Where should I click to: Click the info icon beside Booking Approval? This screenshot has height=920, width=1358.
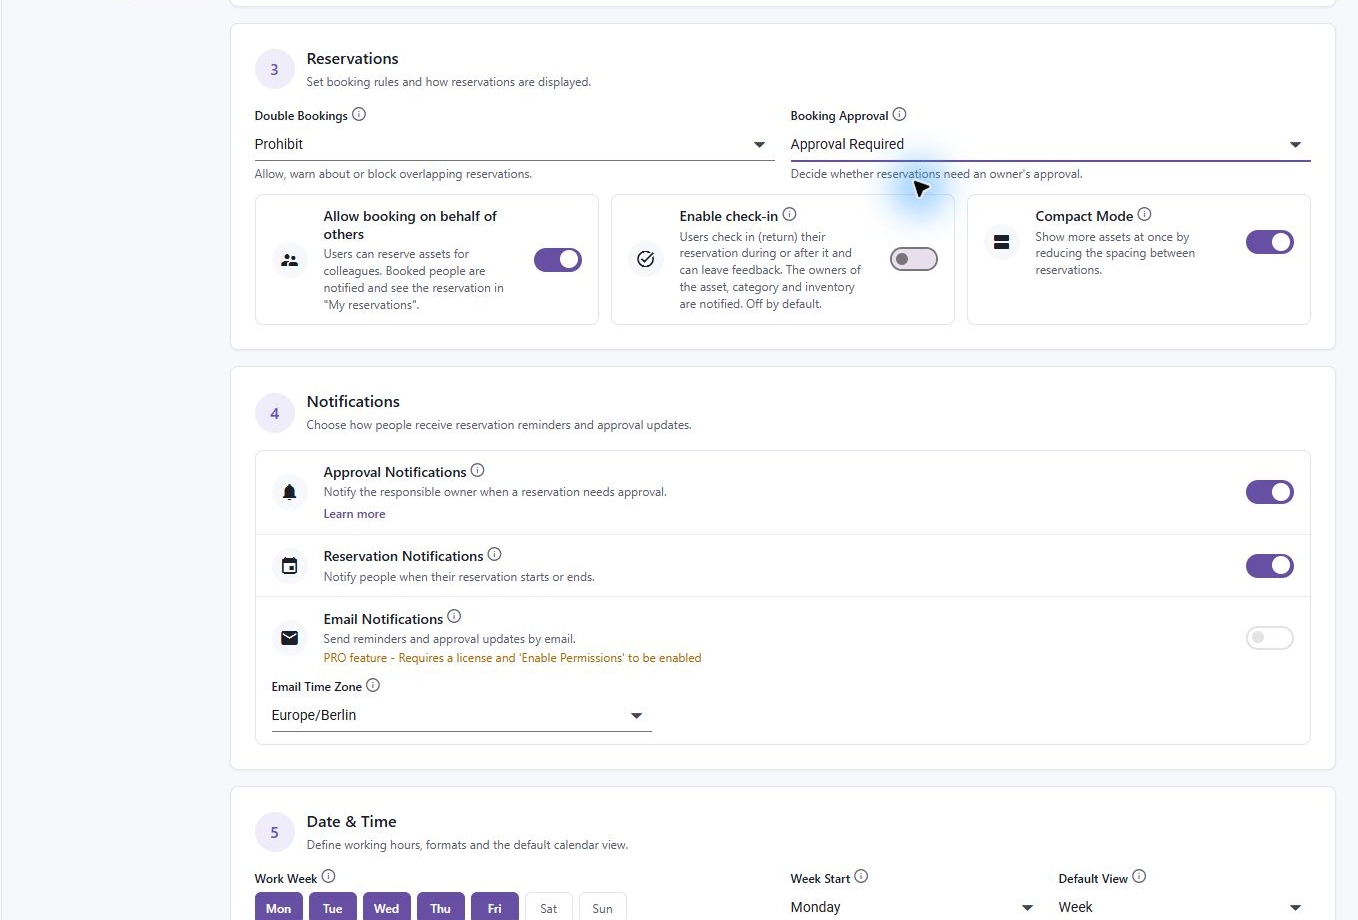[x=899, y=115]
